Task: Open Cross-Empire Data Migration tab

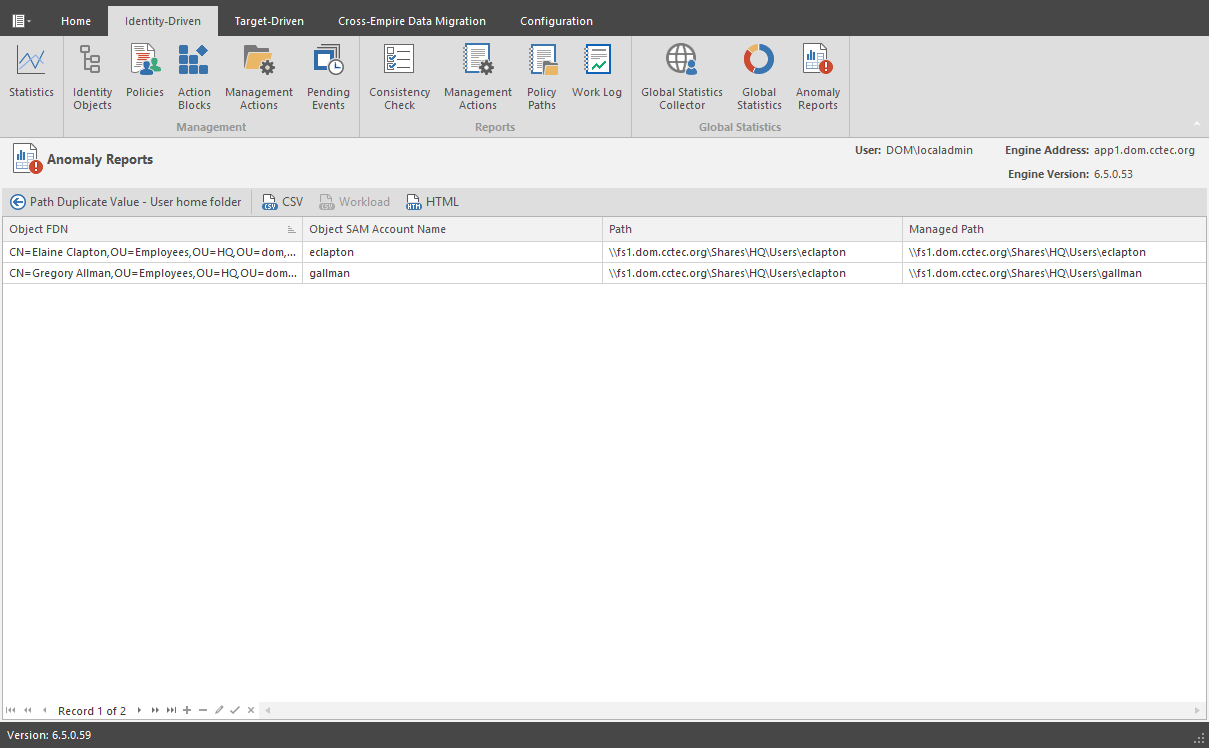Action: (x=412, y=21)
